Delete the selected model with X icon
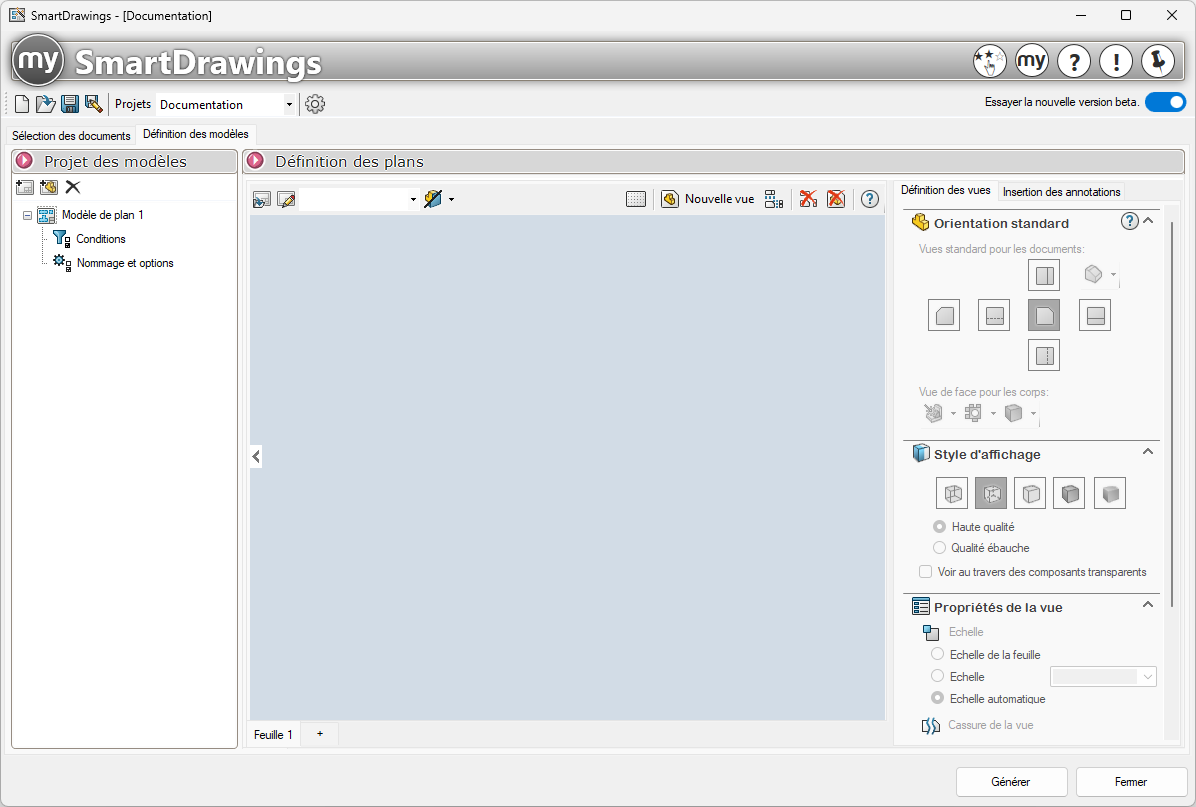This screenshot has width=1196, height=807. (73, 187)
